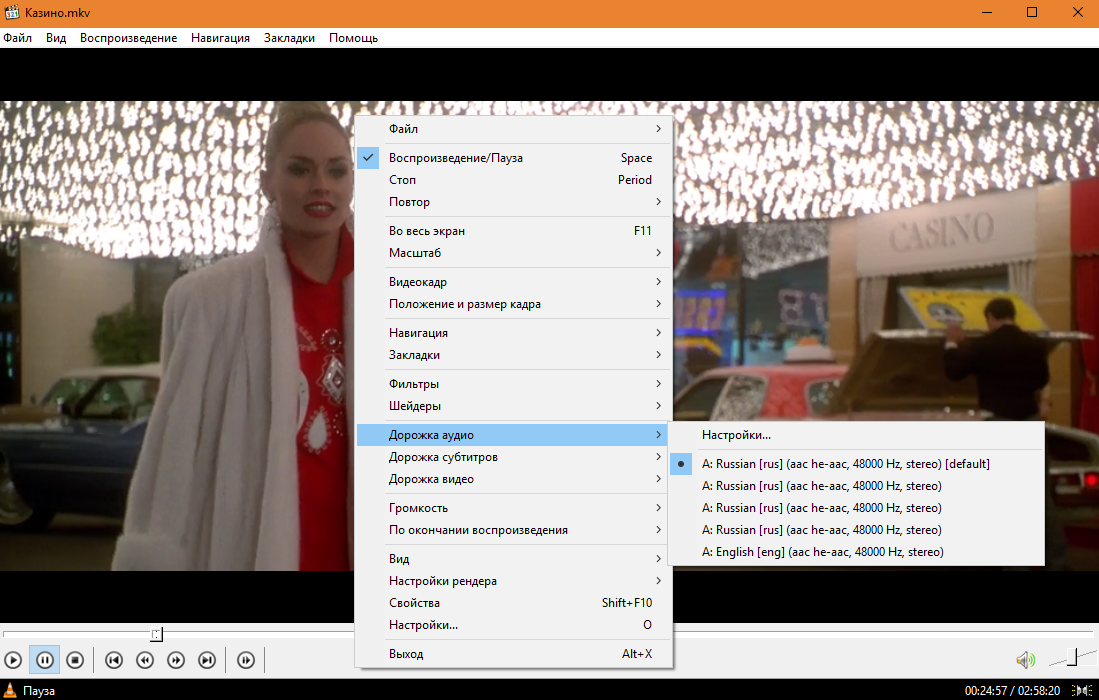Viewport: 1099px width, 700px height.
Task: Click the stereo speakers indicator in status bar
Action: 1083,691
